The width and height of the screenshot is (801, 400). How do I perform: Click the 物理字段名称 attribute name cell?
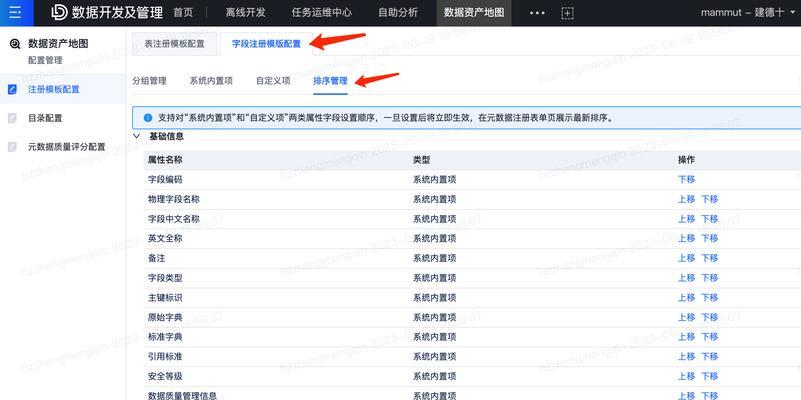point(174,199)
